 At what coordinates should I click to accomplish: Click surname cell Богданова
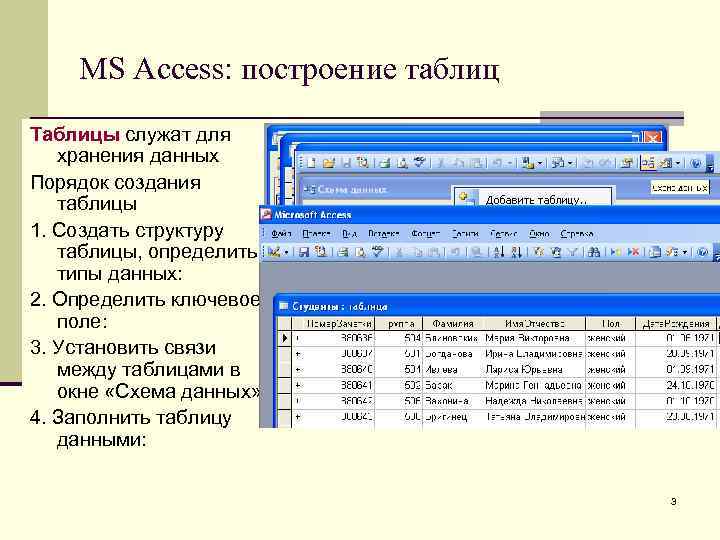pos(453,354)
